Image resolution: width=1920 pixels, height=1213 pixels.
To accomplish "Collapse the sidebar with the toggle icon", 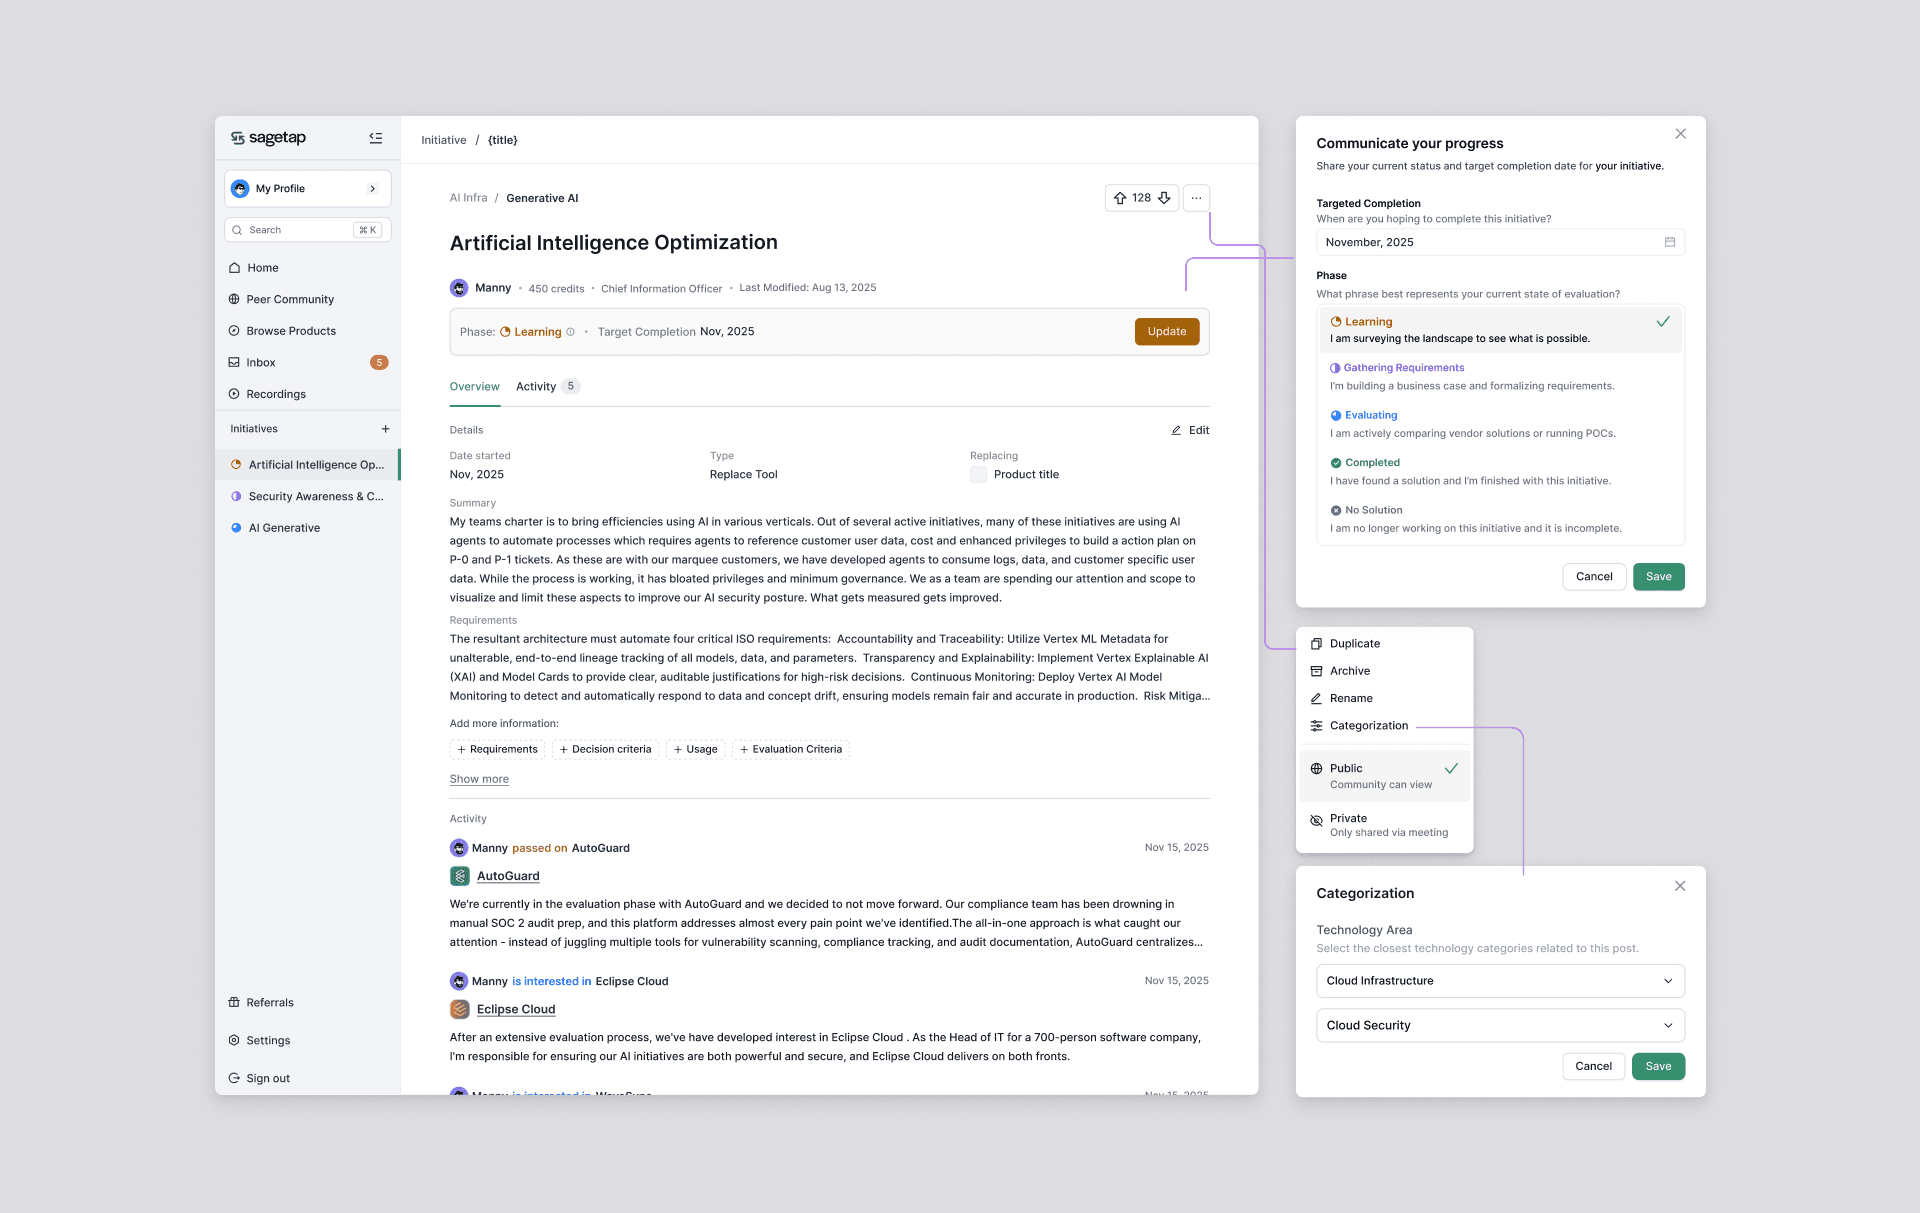I will click(x=376, y=138).
